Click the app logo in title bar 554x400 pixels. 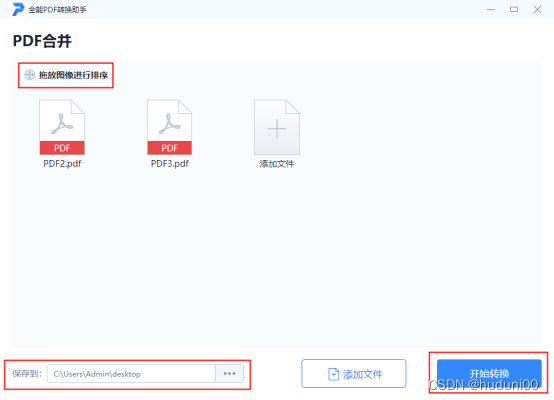coord(18,9)
